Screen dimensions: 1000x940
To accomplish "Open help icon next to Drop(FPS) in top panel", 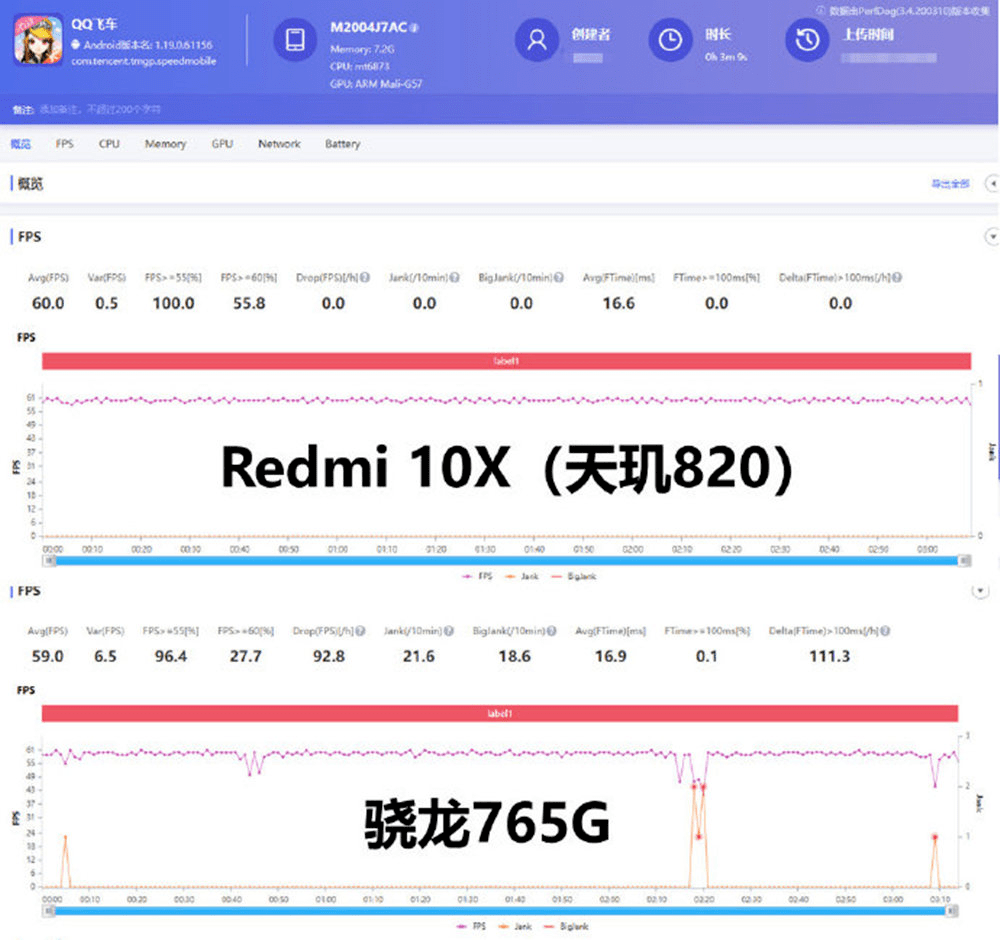I will pyautogui.click(x=365, y=277).
